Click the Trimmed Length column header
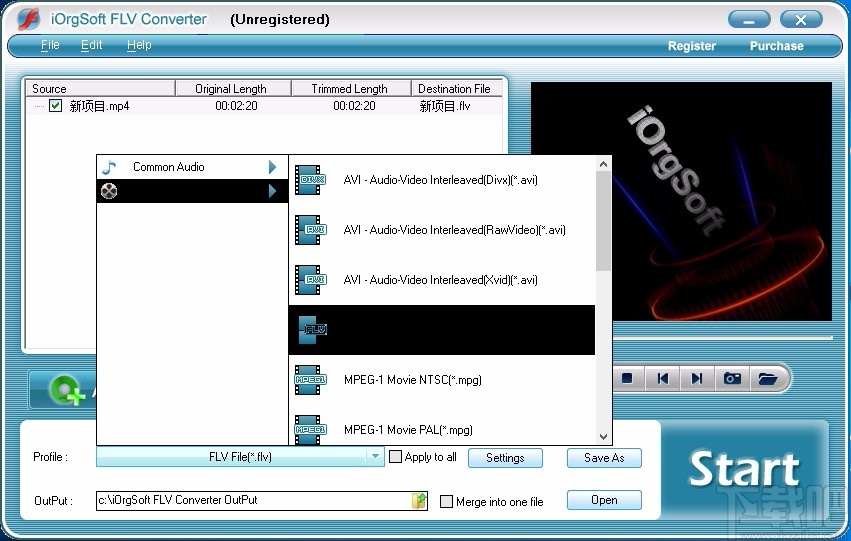Image resolution: width=851 pixels, height=541 pixels. 351,88
